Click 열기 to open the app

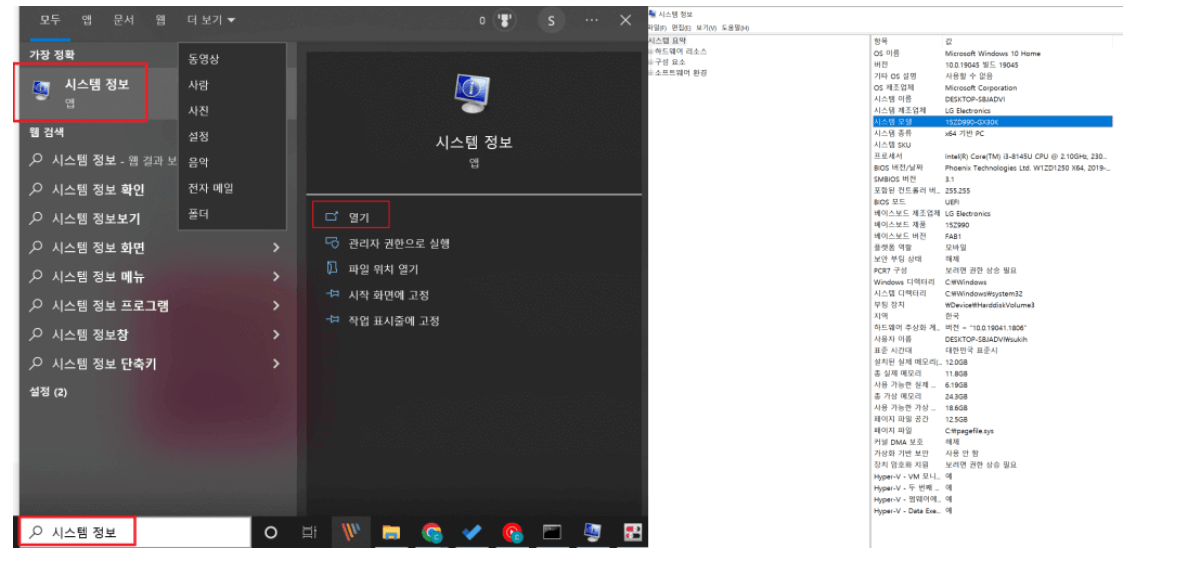pos(351,216)
